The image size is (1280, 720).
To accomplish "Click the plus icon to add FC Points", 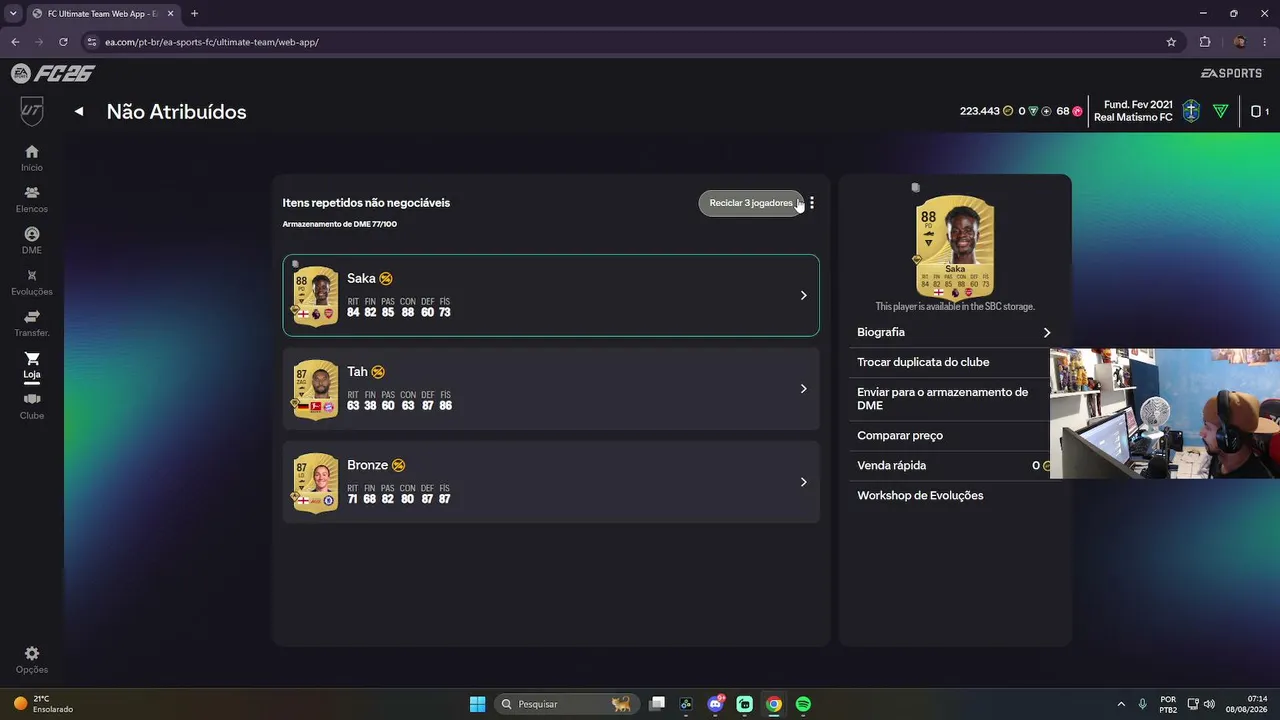I will 1046,111.
